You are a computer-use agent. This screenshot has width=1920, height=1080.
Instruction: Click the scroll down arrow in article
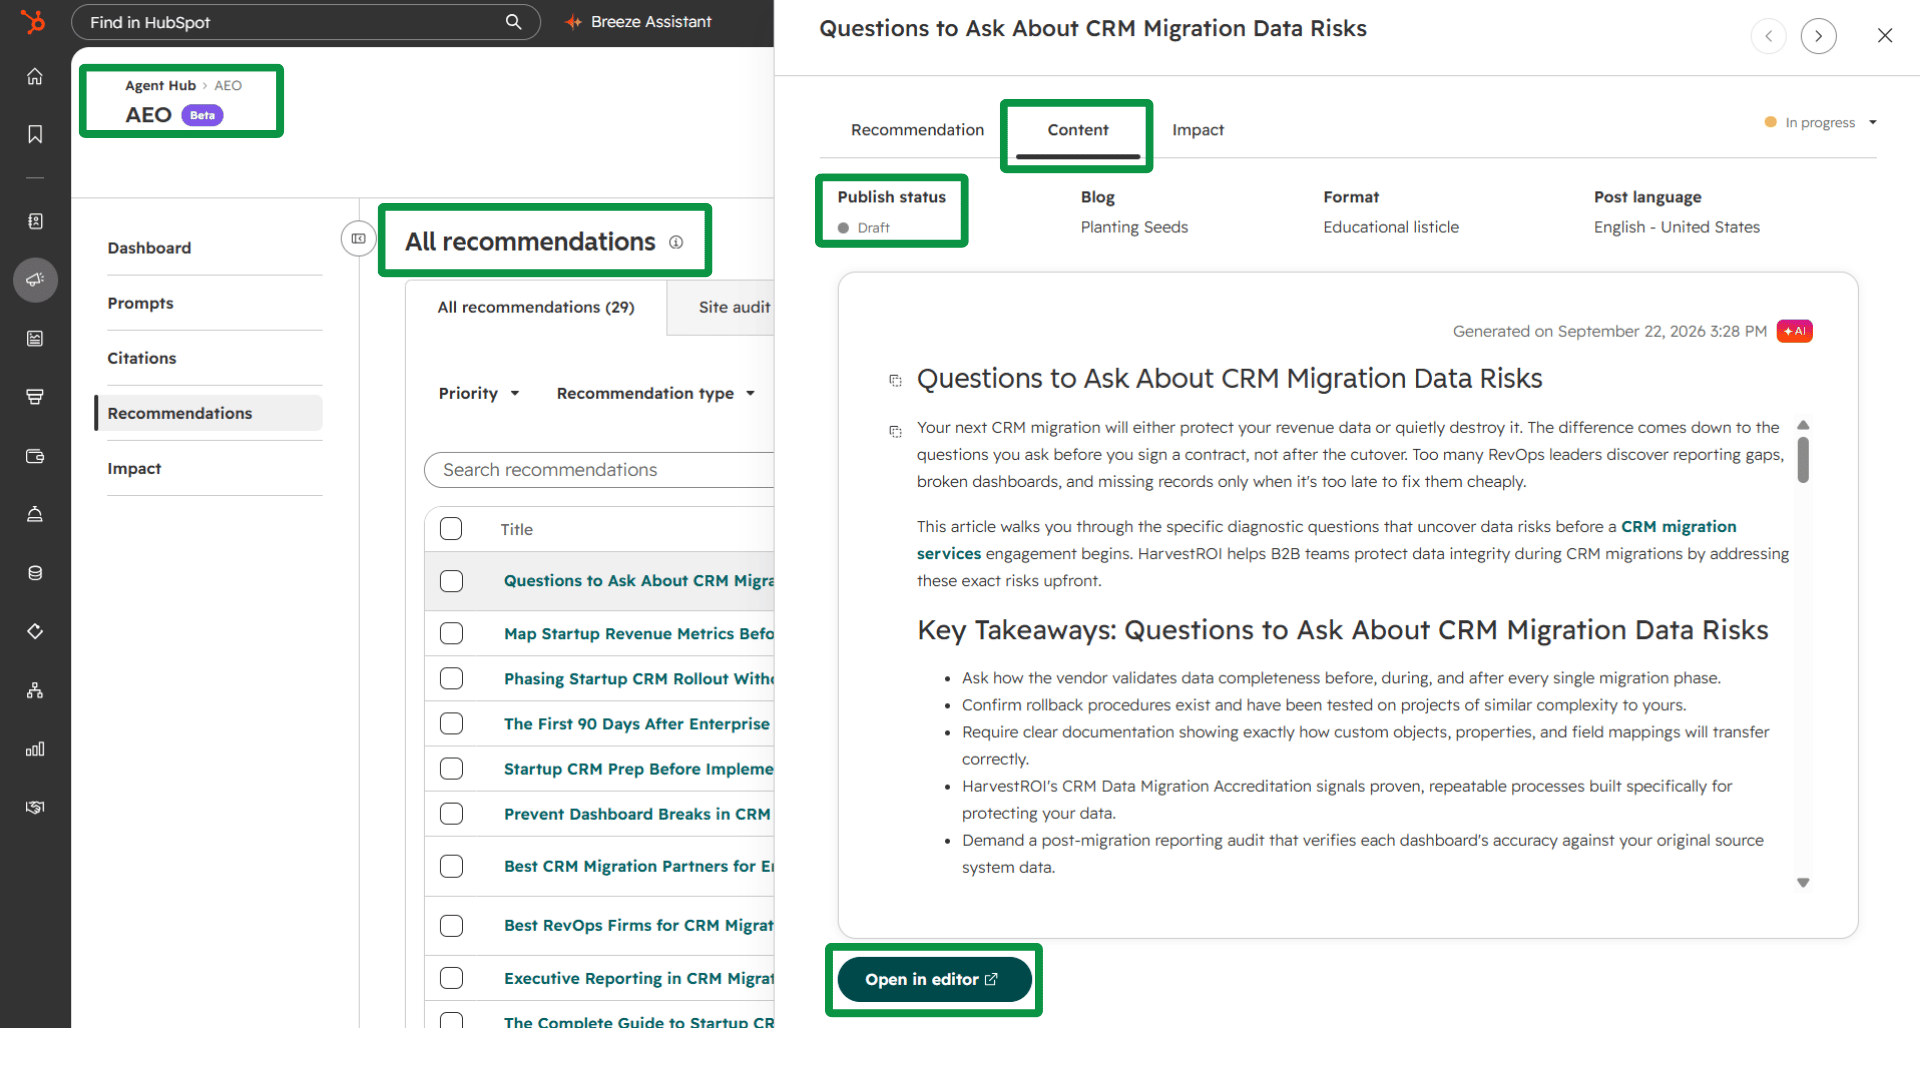1803,883
